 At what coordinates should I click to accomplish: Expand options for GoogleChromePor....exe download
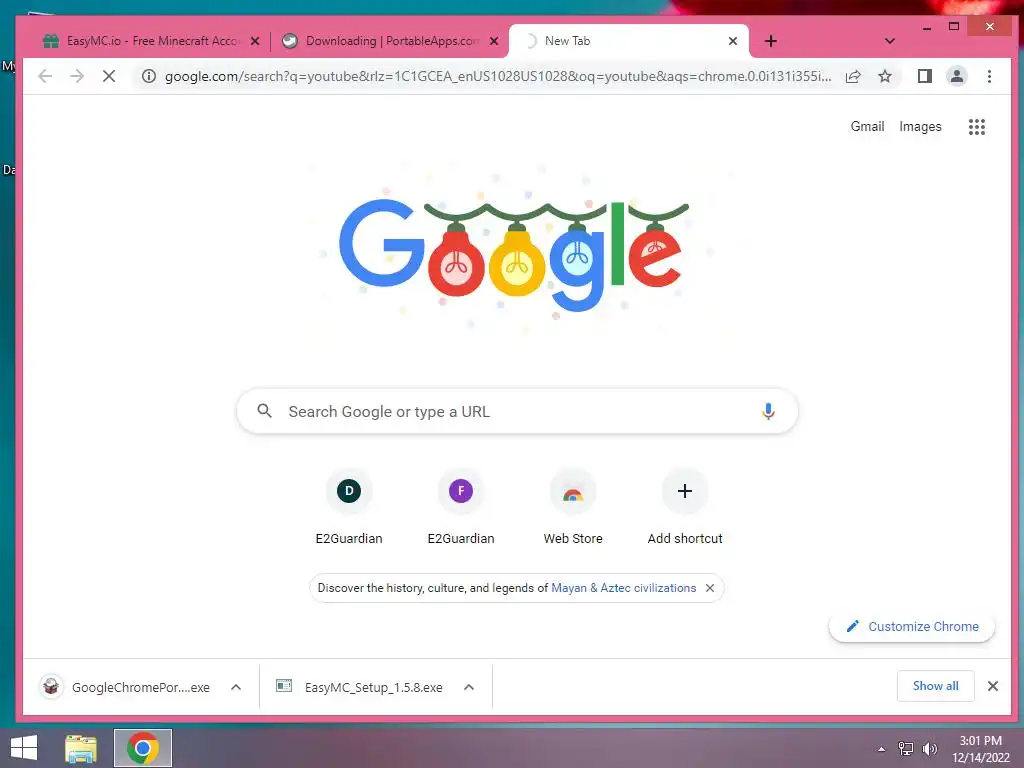236,687
